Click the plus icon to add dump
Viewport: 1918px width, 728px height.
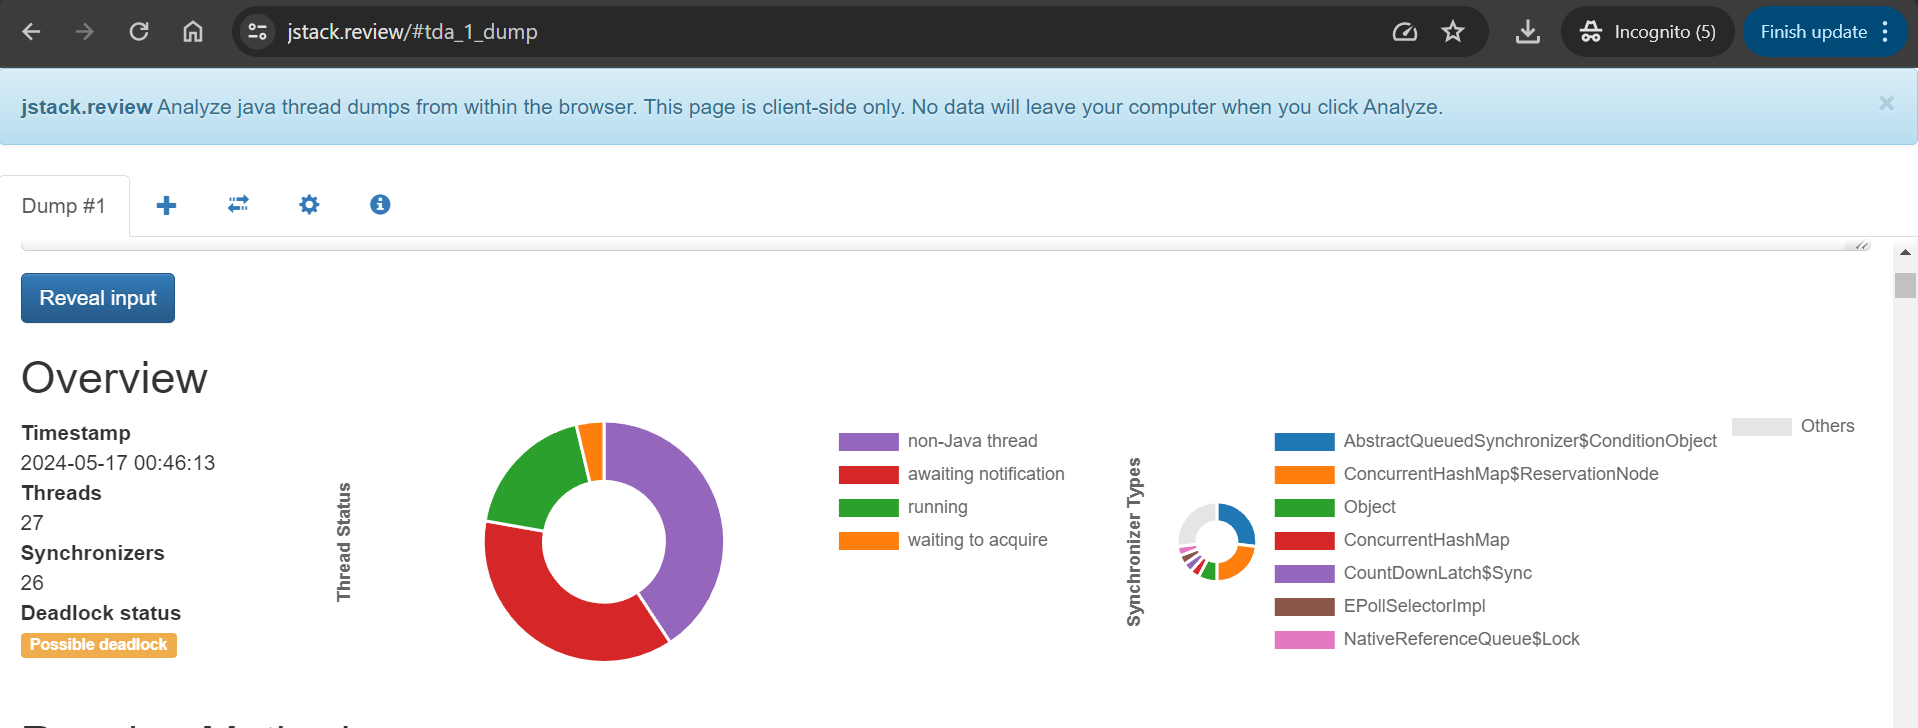point(166,205)
